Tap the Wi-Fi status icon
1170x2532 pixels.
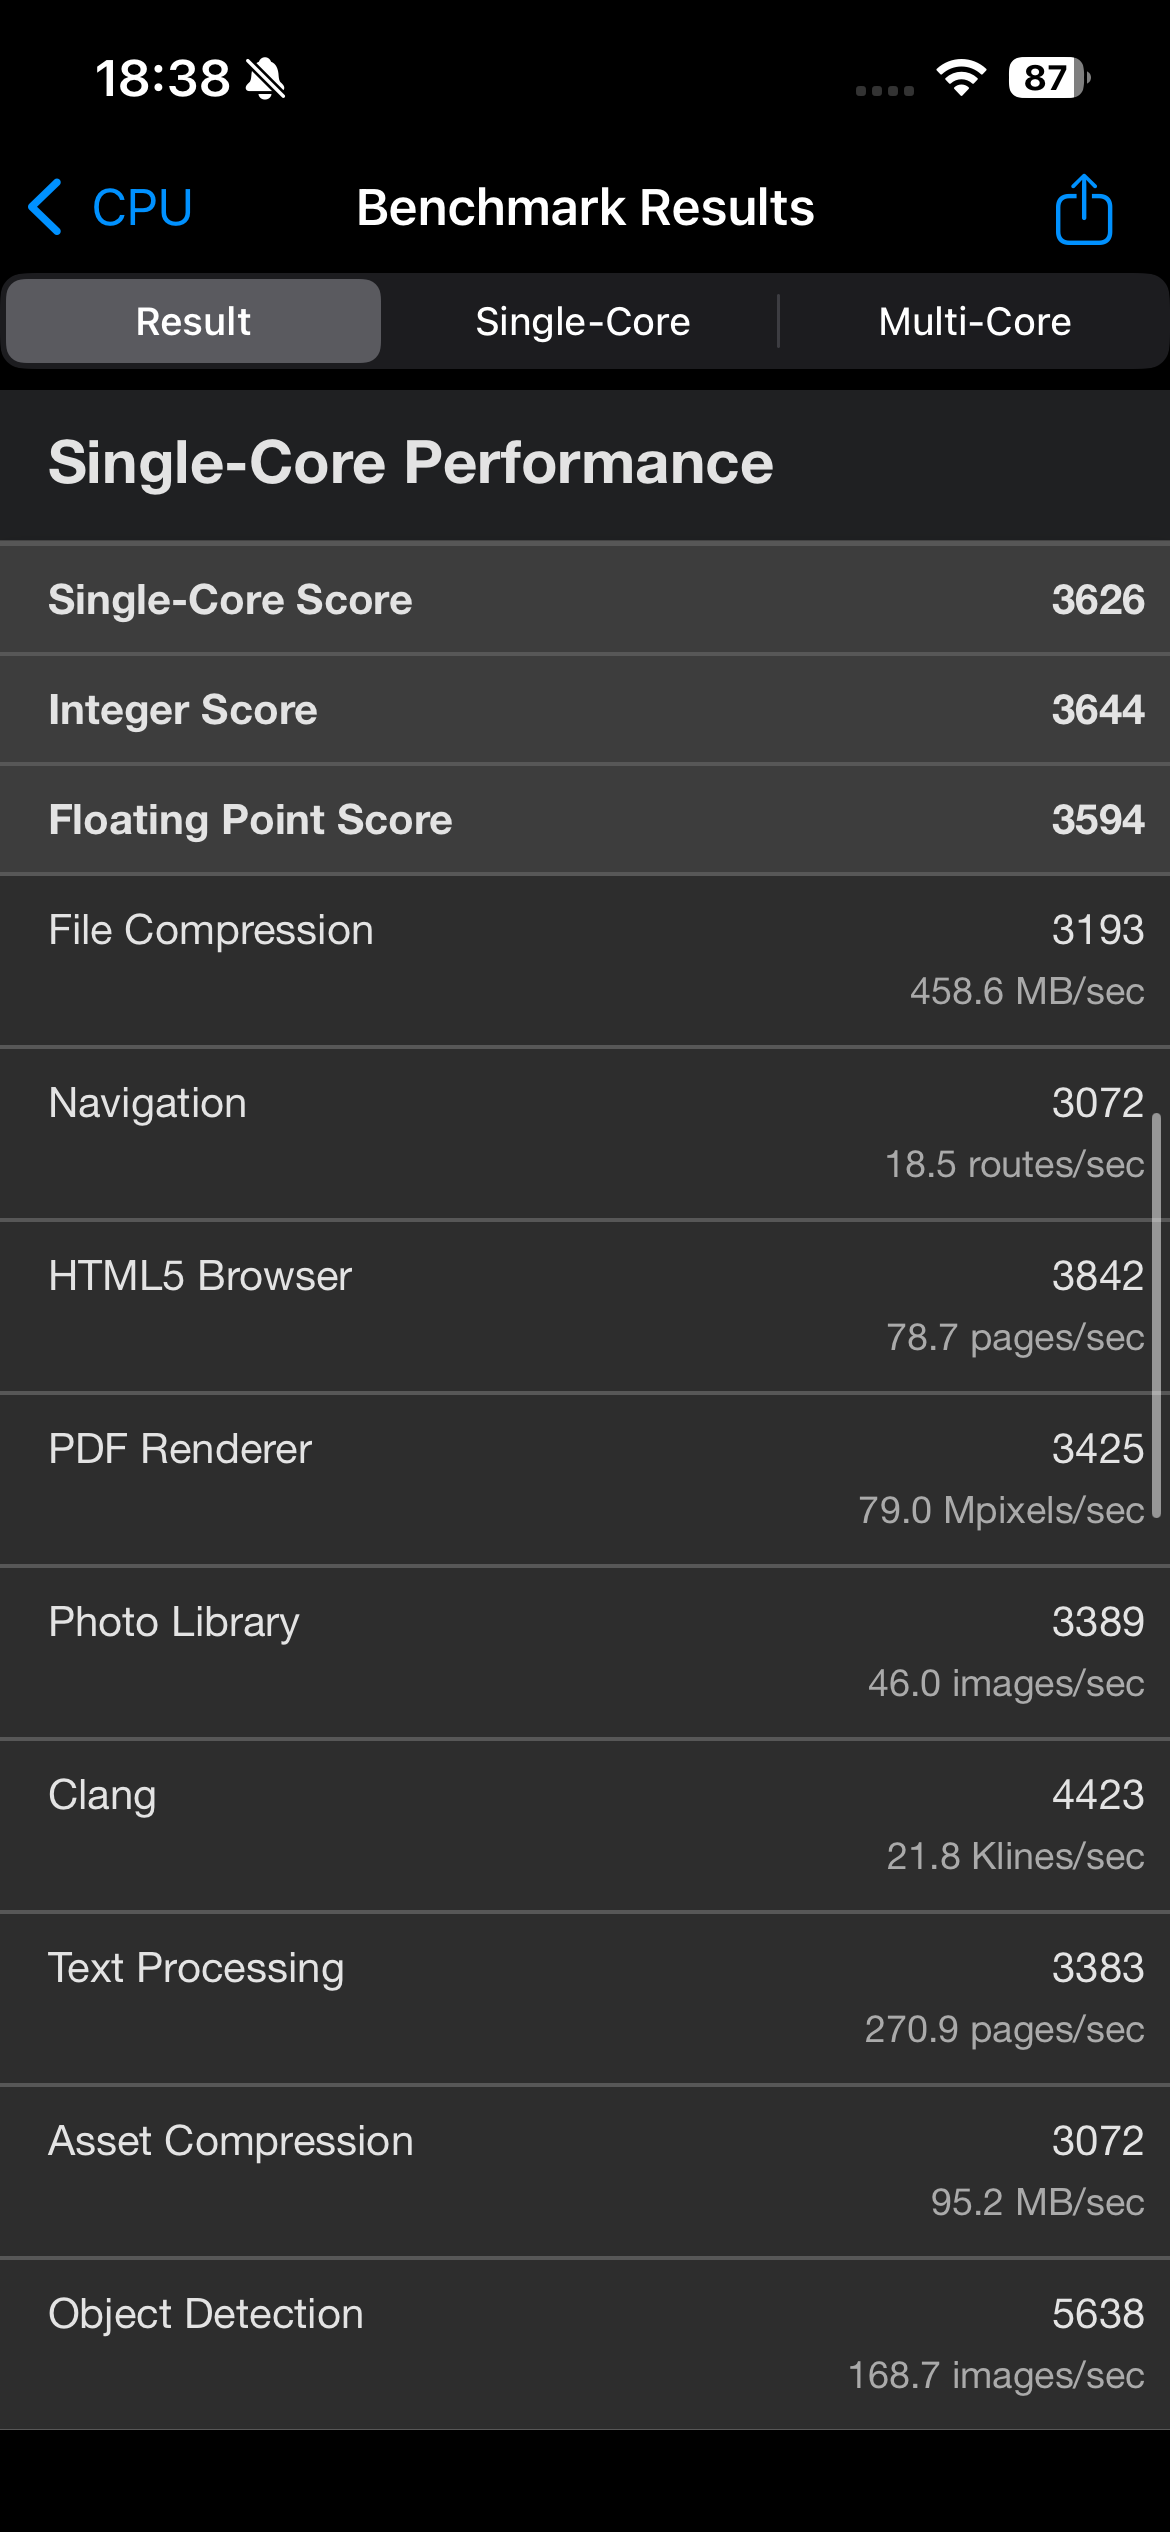960,78
